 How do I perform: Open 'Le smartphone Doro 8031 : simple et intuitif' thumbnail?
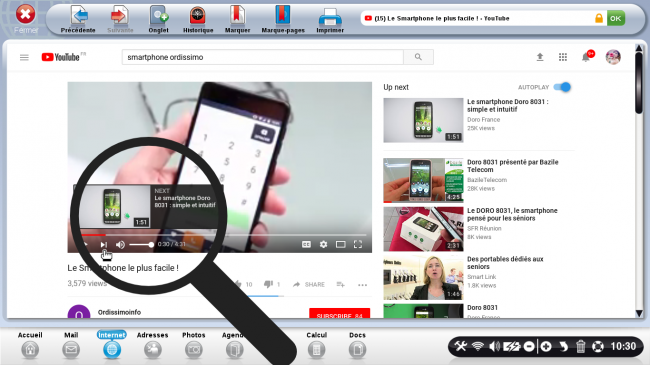423,120
